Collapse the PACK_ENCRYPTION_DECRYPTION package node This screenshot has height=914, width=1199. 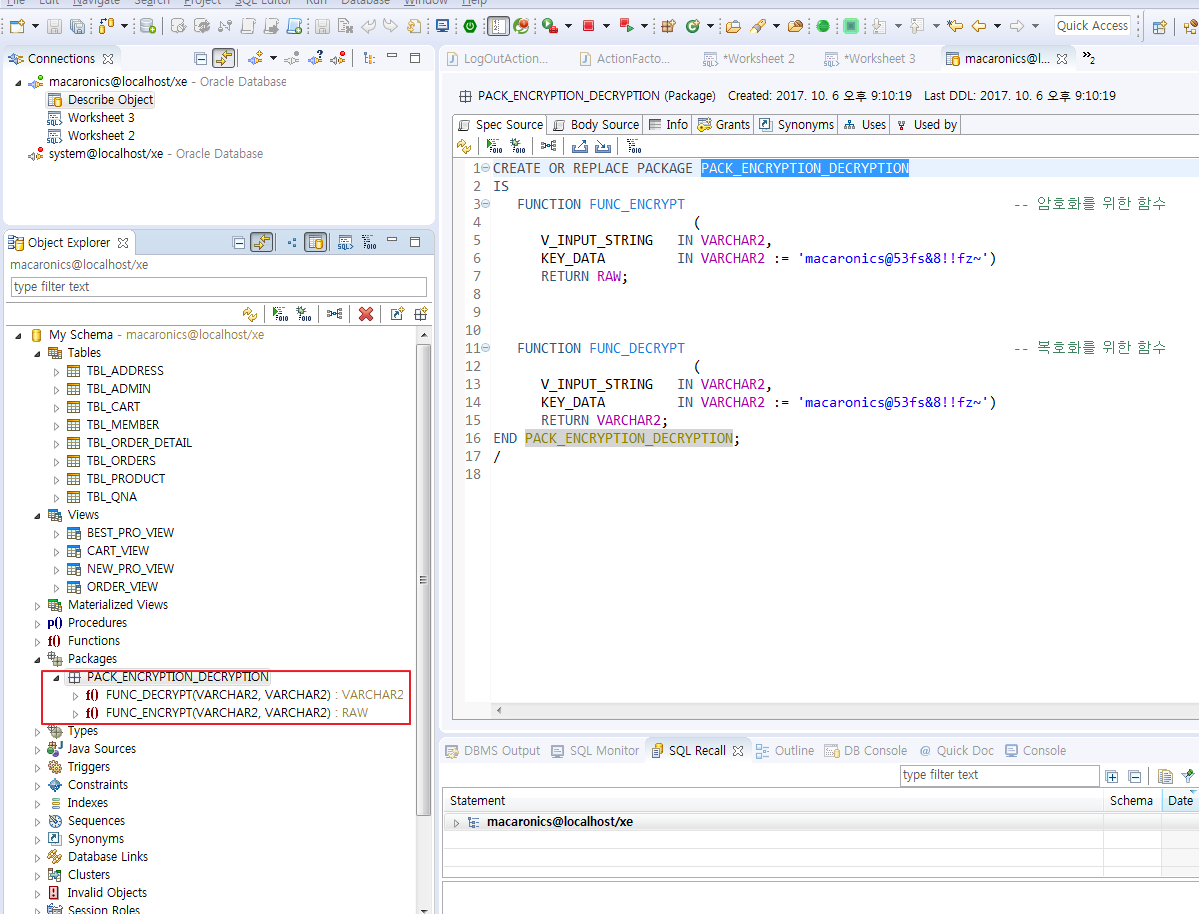click(57, 677)
